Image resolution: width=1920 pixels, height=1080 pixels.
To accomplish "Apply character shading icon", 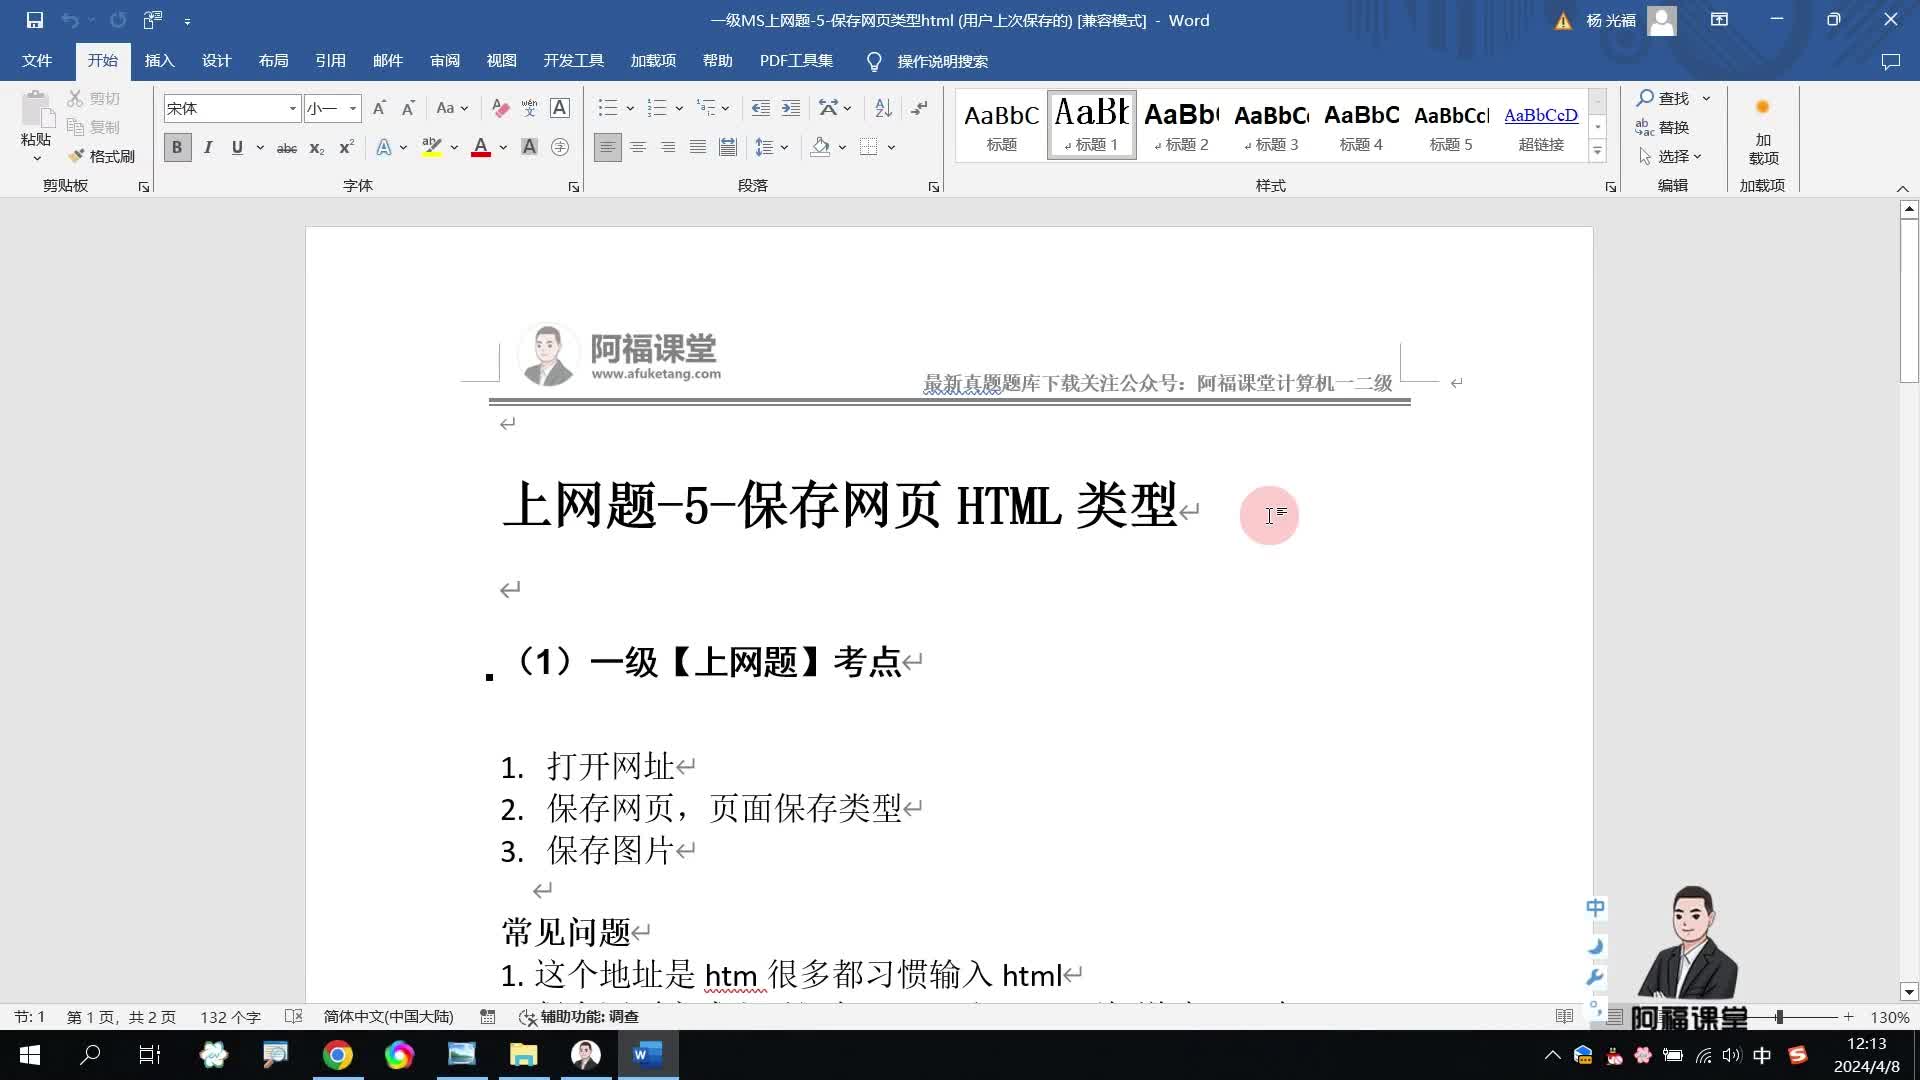I will [530, 147].
